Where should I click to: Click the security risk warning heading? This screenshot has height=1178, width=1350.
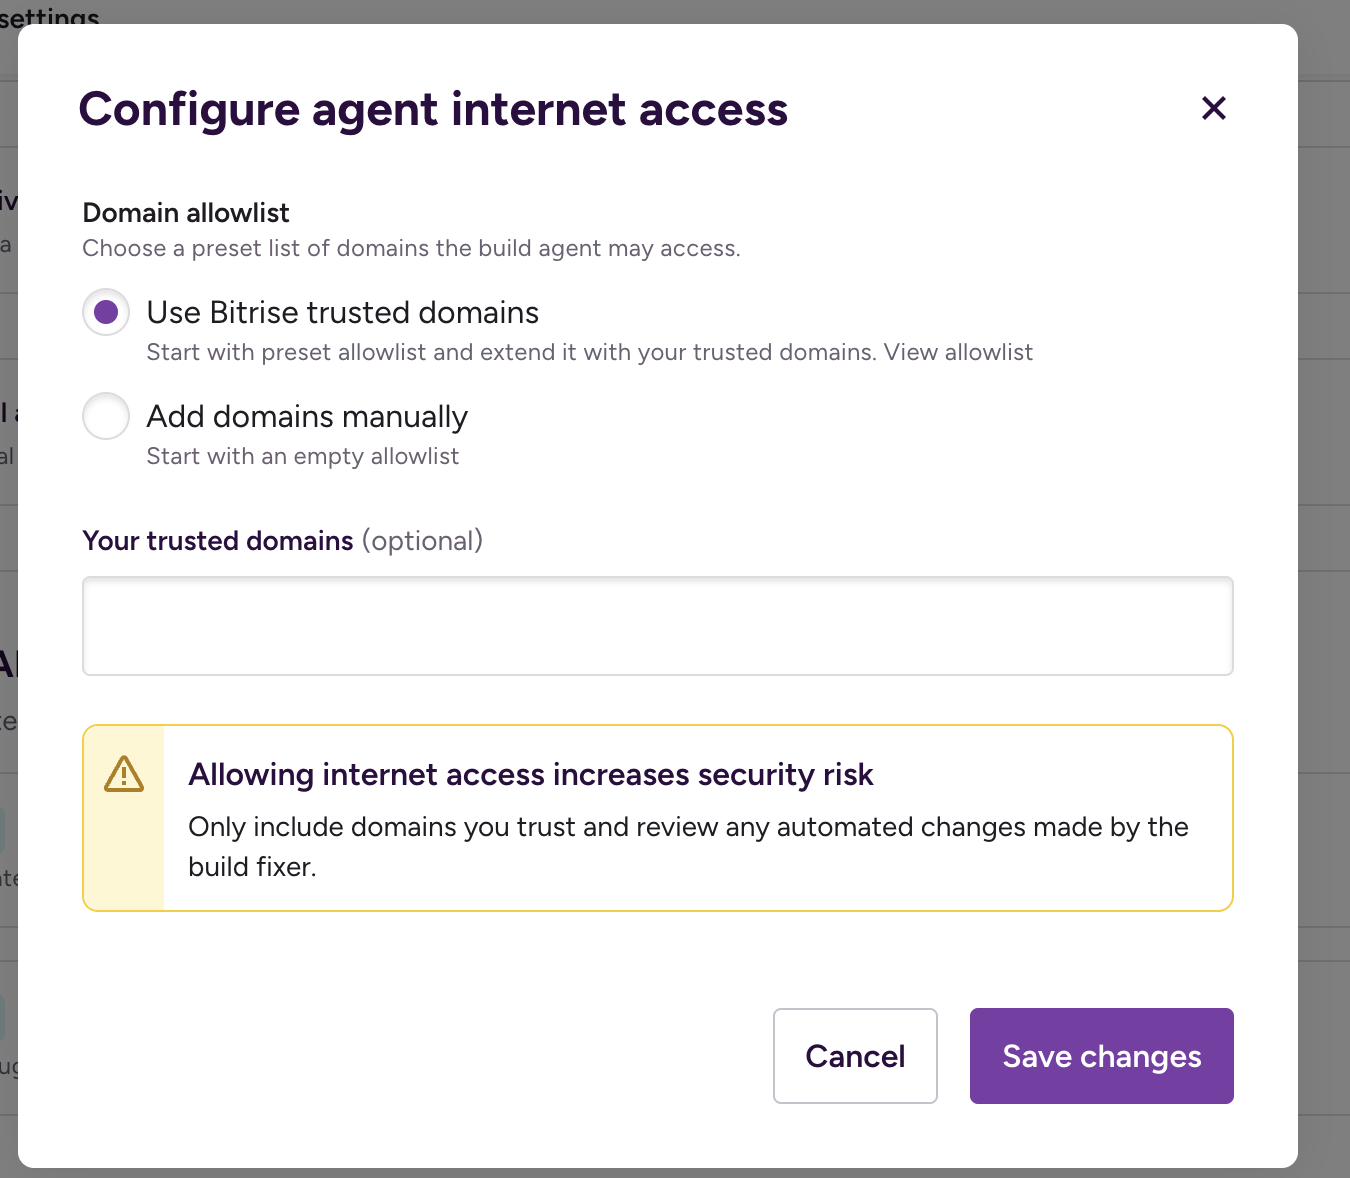(x=530, y=774)
